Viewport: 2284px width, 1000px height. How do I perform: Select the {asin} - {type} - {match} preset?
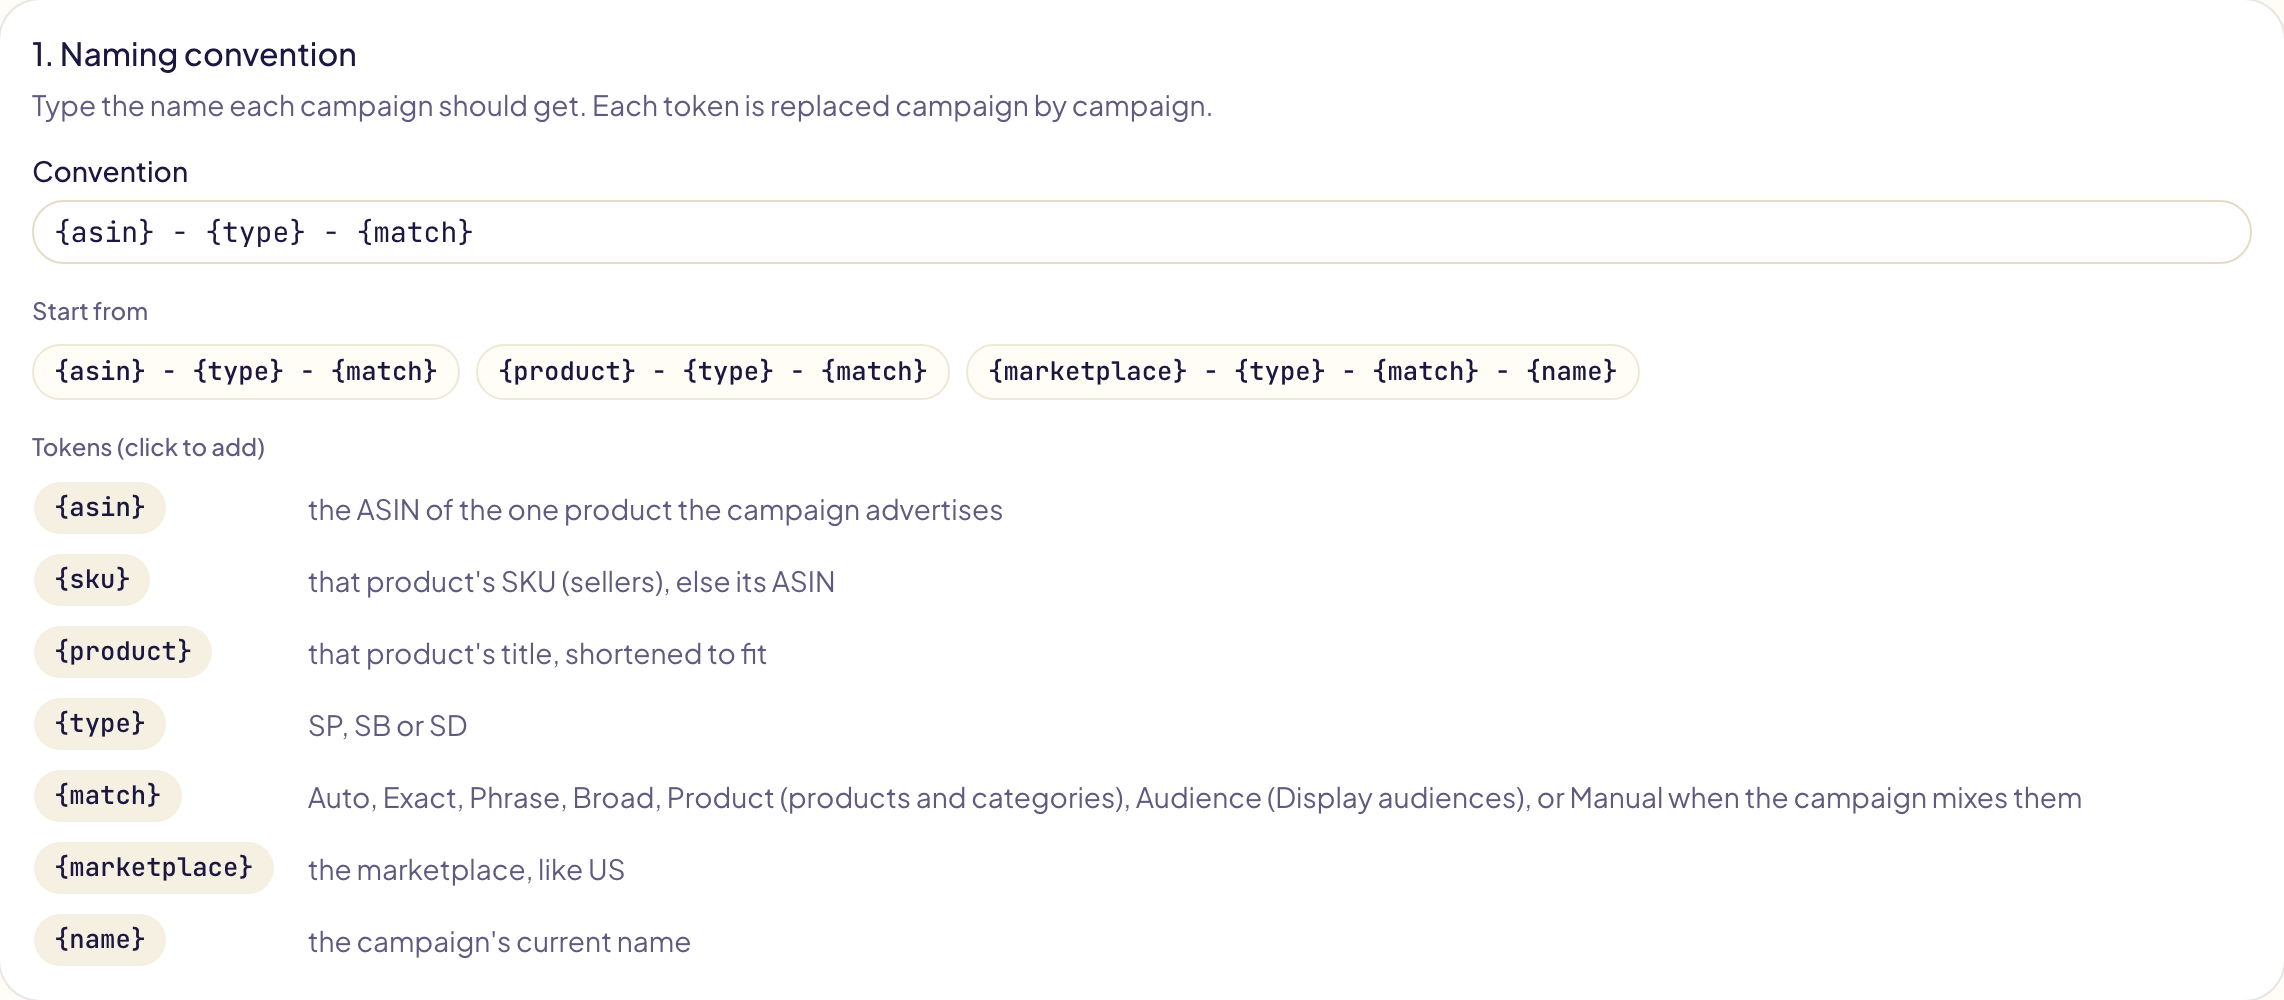click(246, 372)
